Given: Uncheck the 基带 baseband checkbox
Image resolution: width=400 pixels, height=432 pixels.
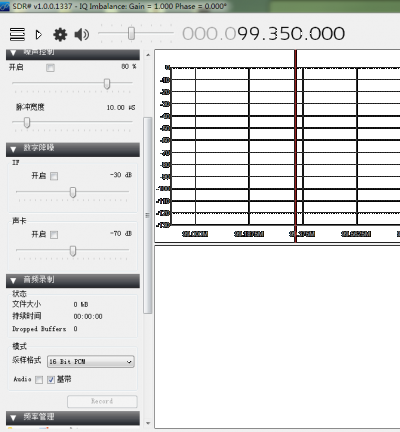Looking at the screenshot, I should [51, 380].
